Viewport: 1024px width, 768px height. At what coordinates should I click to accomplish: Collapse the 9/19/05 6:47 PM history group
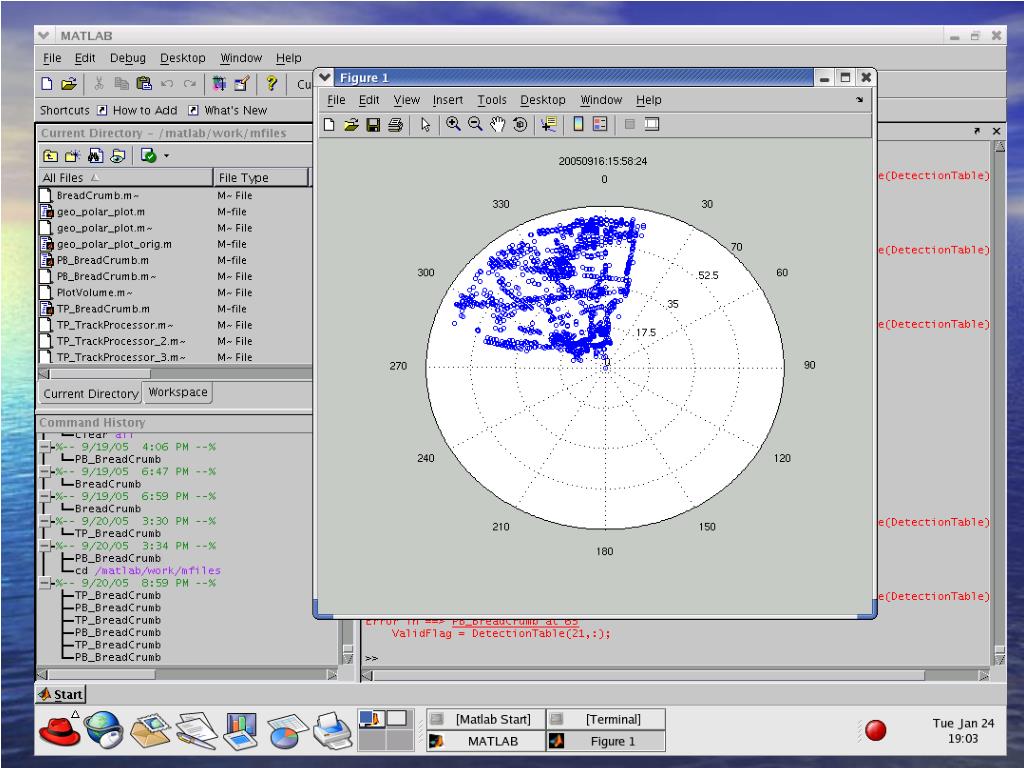[44, 472]
